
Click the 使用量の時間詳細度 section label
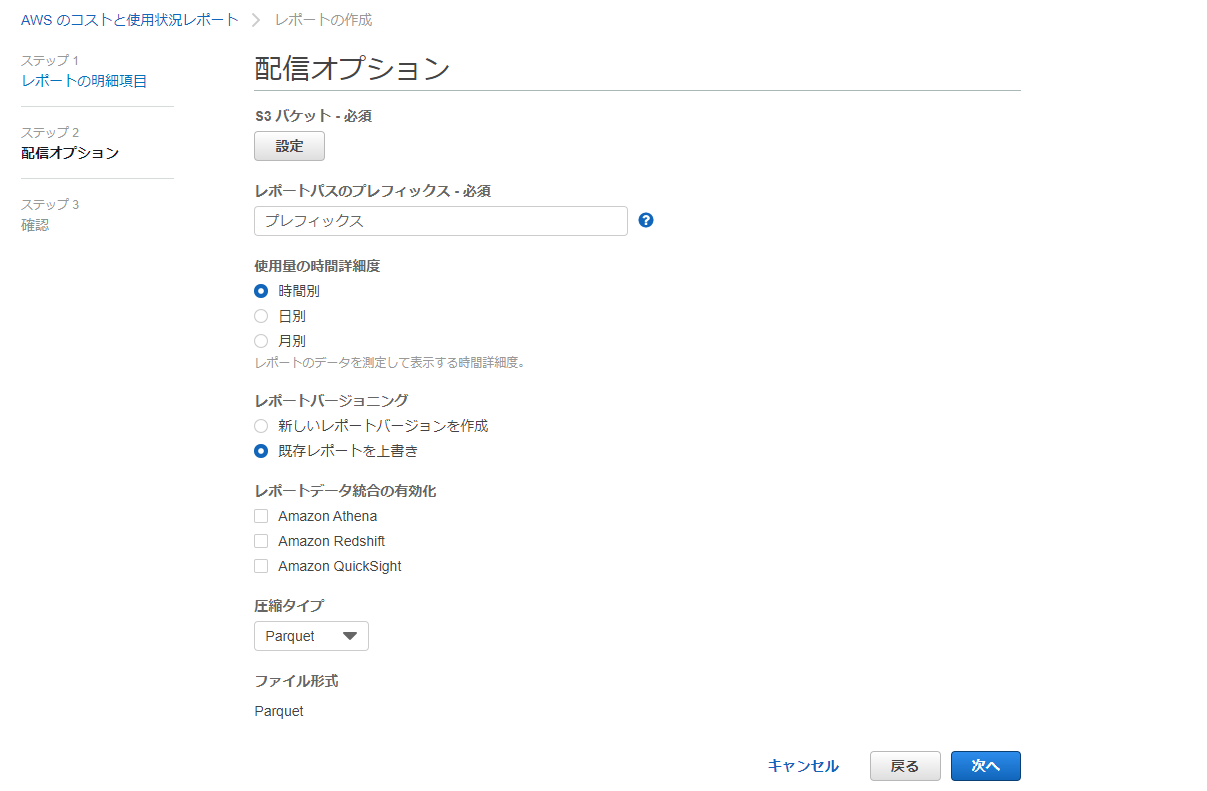click(x=317, y=266)
